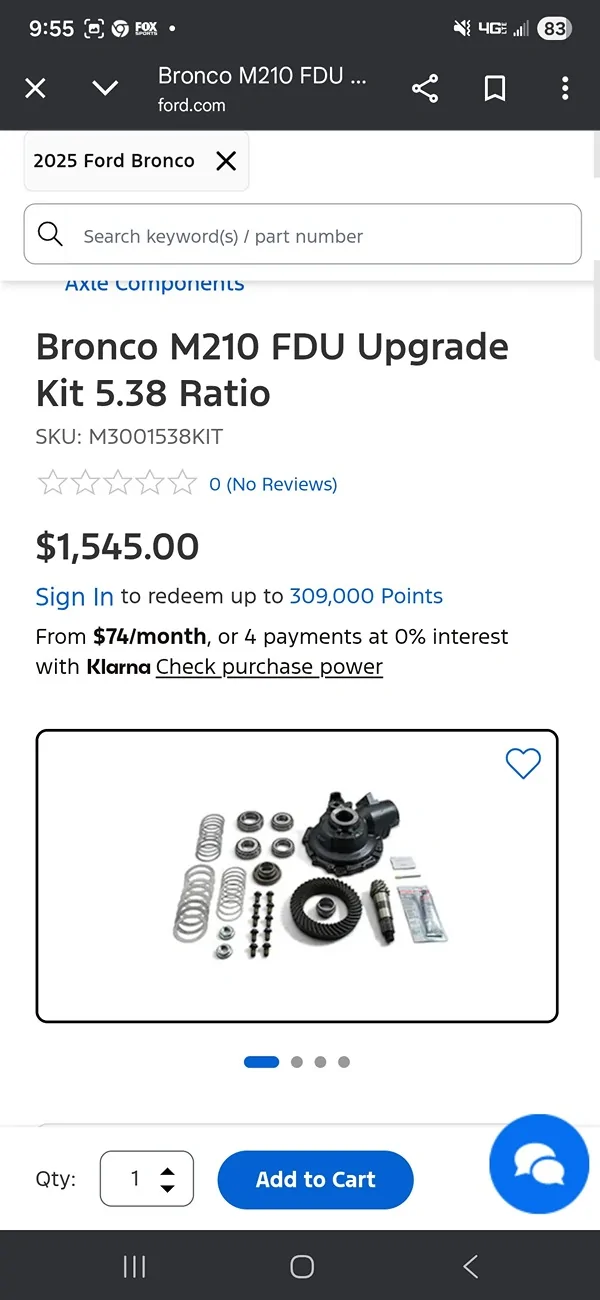The image size is (600, 1300).
Task: Select the second image carousel dot
Action: click(x=296, y=1061)
